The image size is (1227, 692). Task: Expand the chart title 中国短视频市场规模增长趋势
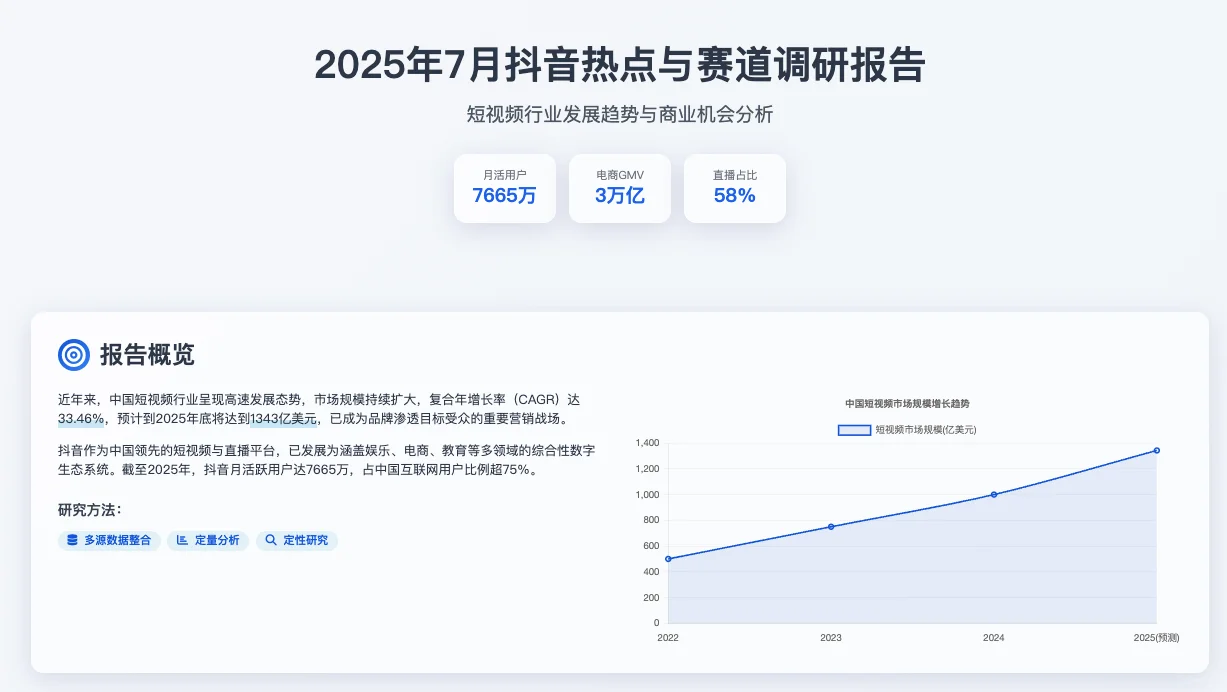(908, 403)
